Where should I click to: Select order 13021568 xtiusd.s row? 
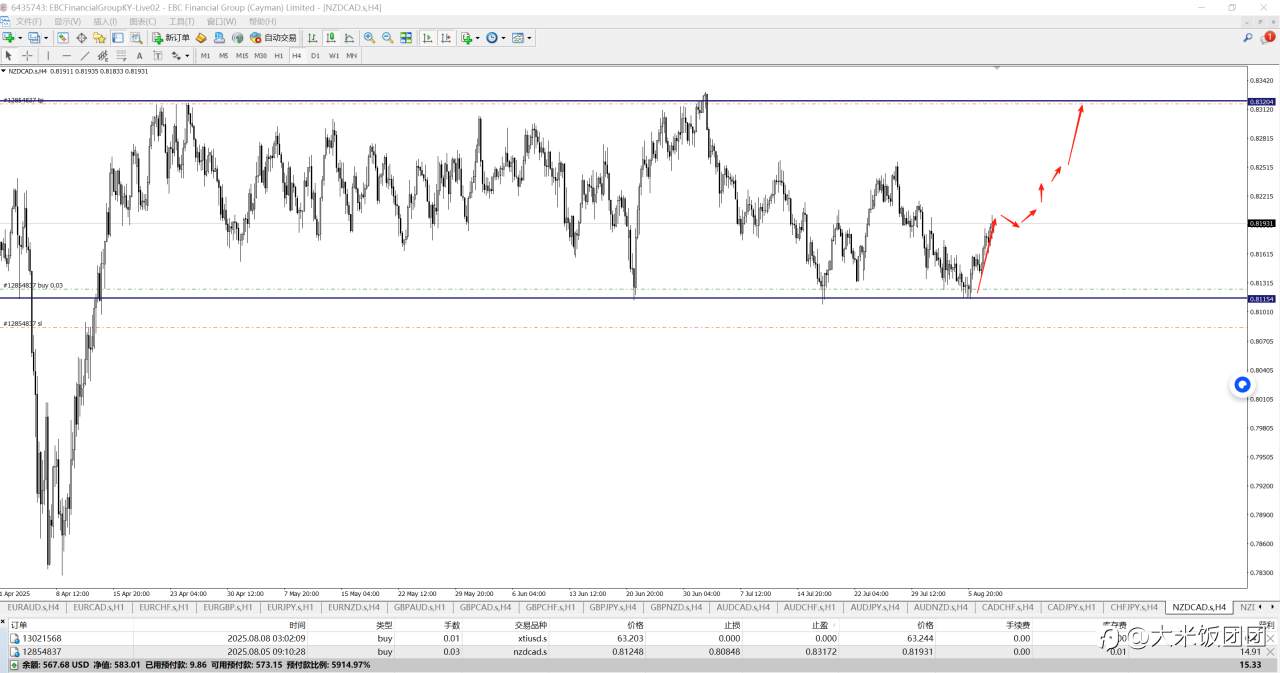pos(640,638)
